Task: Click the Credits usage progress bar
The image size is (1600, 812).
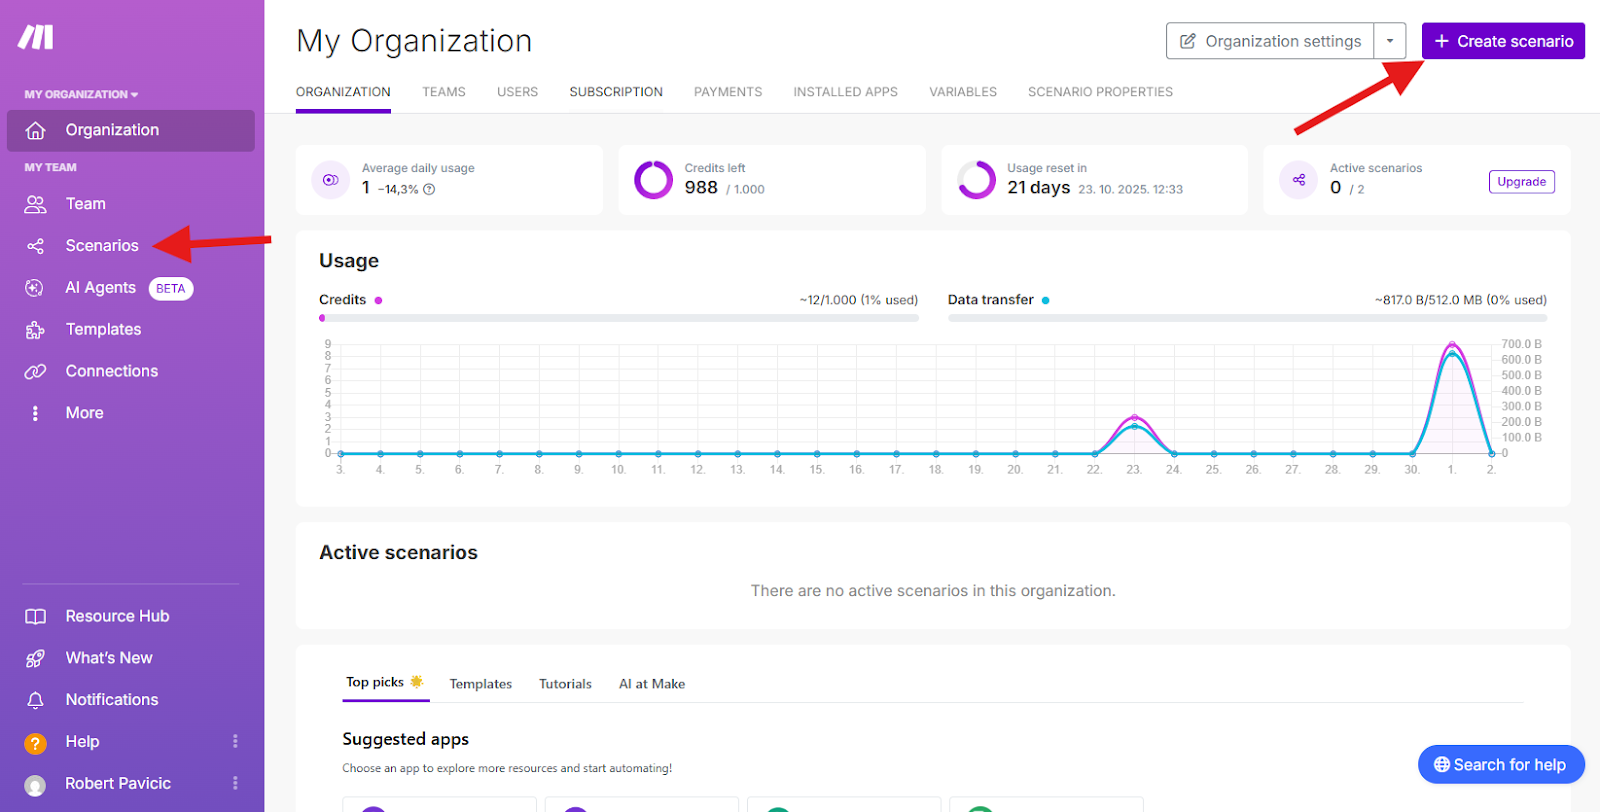Action: coord(618,318)
